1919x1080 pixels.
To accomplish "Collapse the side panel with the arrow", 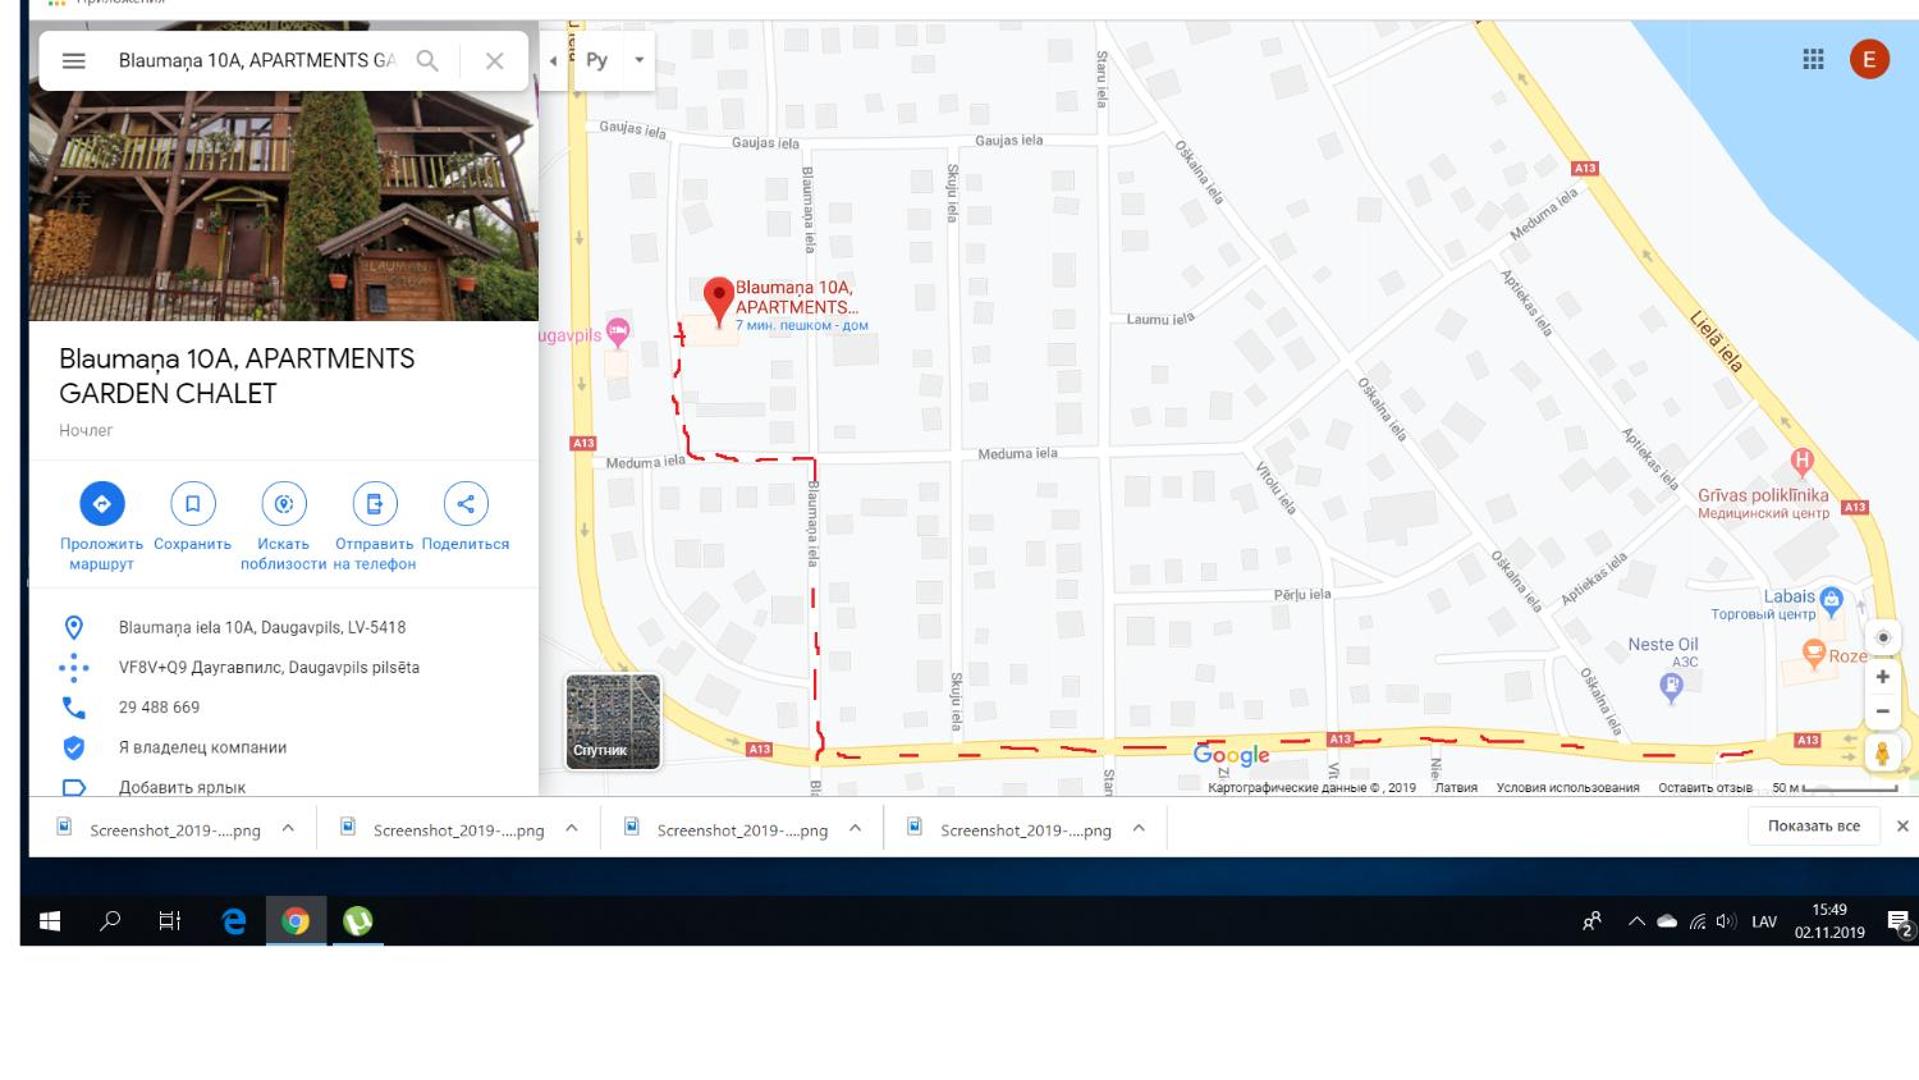I will pyautogui.click(x=553, y=61).
